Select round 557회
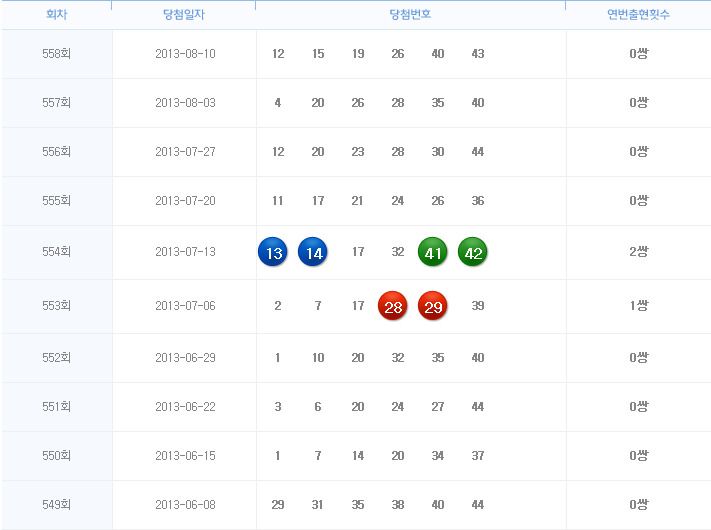The height and width of the screenshot is (530, 711). 57,102
